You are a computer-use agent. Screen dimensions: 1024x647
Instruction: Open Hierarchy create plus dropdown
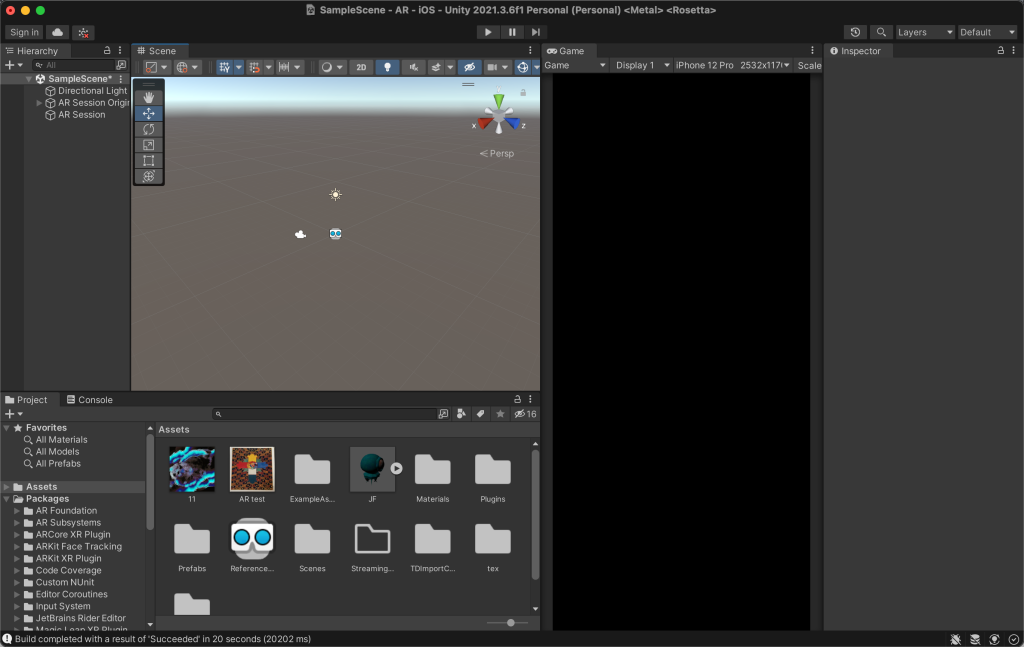click(x=14, y=65)
